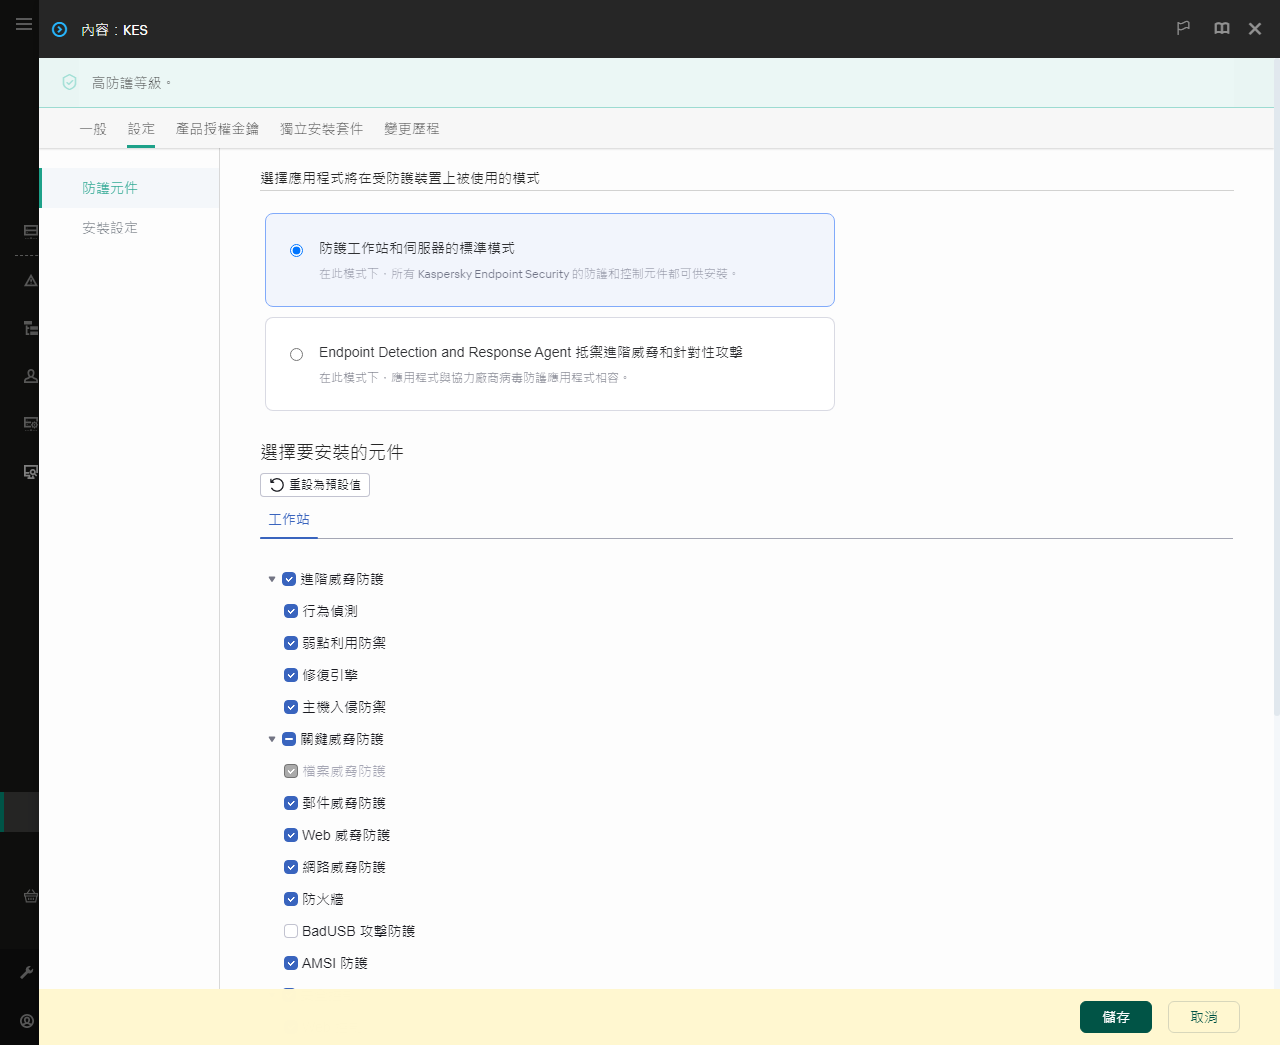Click the 取消 cancel button
This screenshot has height=1045, width=1280.
point(1204,1017)
